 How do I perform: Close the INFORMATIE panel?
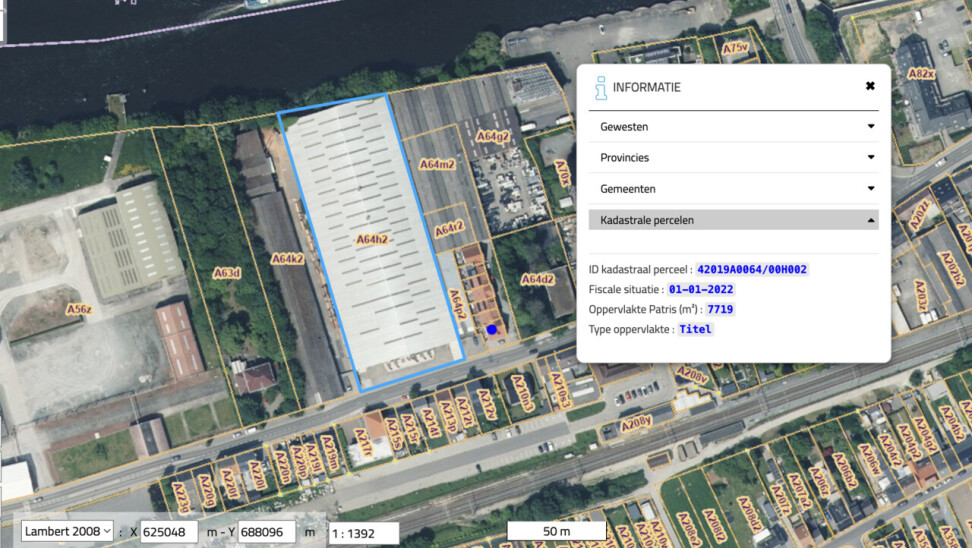870,86
